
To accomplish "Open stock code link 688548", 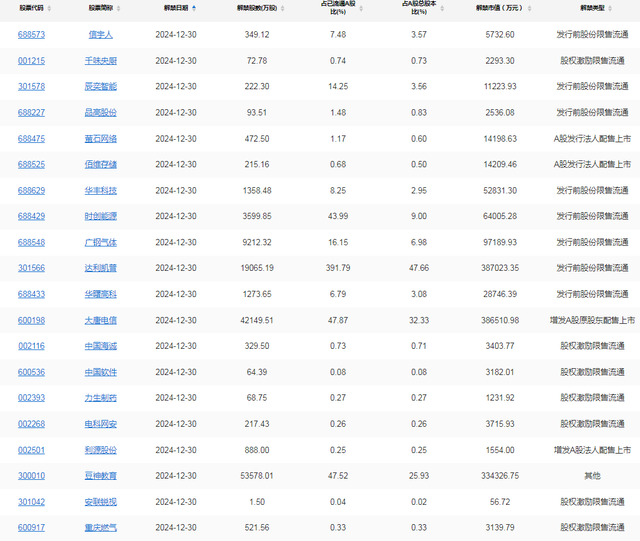I will pyautogui.click(x=31, y=243).
